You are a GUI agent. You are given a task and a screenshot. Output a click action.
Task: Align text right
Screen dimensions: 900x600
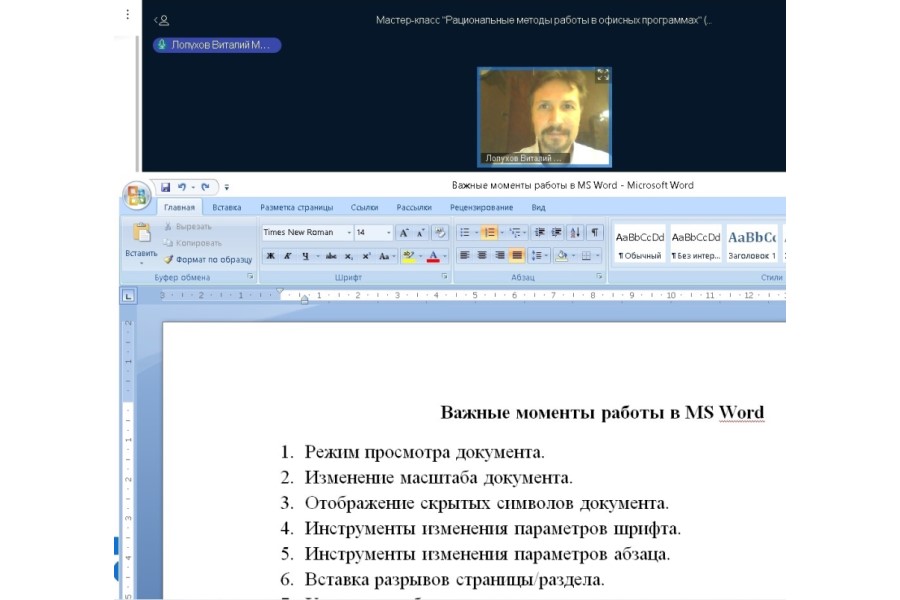tap(500, 256)
